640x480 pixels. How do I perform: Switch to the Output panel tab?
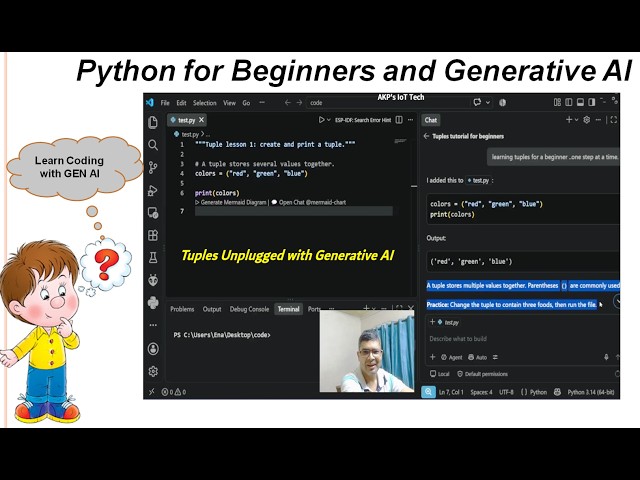click(212, 309)
